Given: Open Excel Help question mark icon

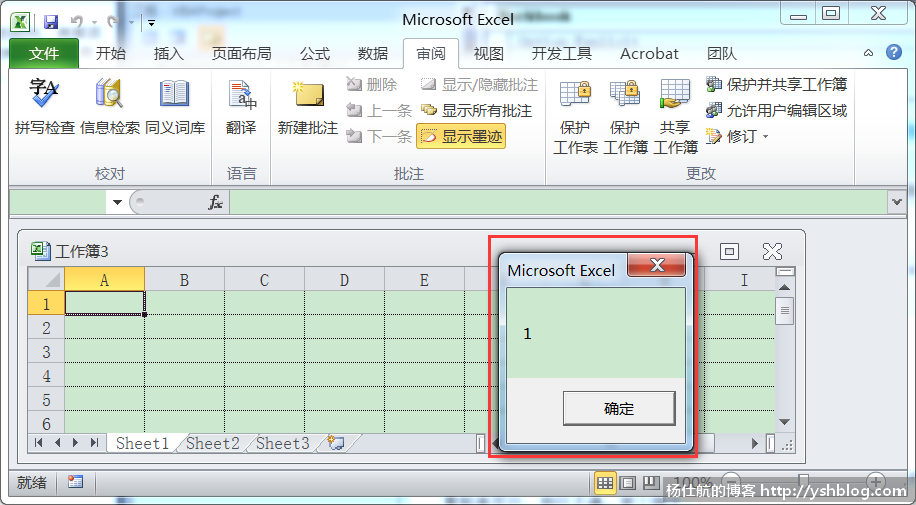Looking at the screenshot, I should click(893, 53).
